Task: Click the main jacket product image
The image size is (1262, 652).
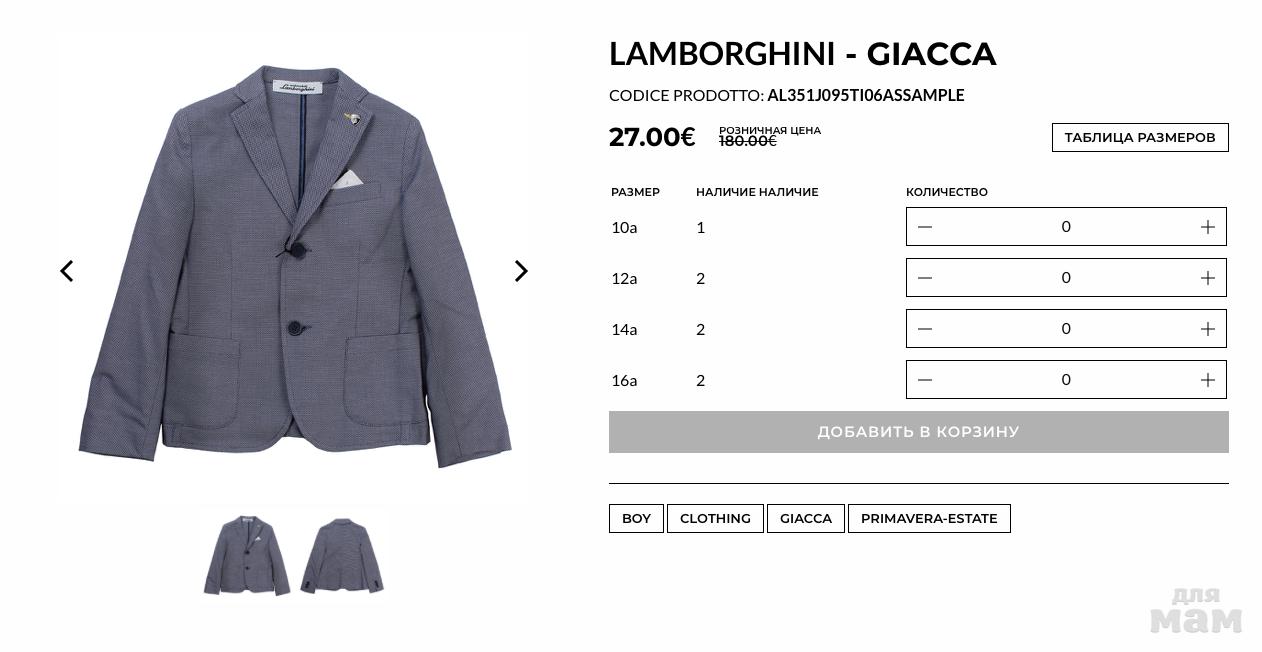Action: (x=294, y=265)
